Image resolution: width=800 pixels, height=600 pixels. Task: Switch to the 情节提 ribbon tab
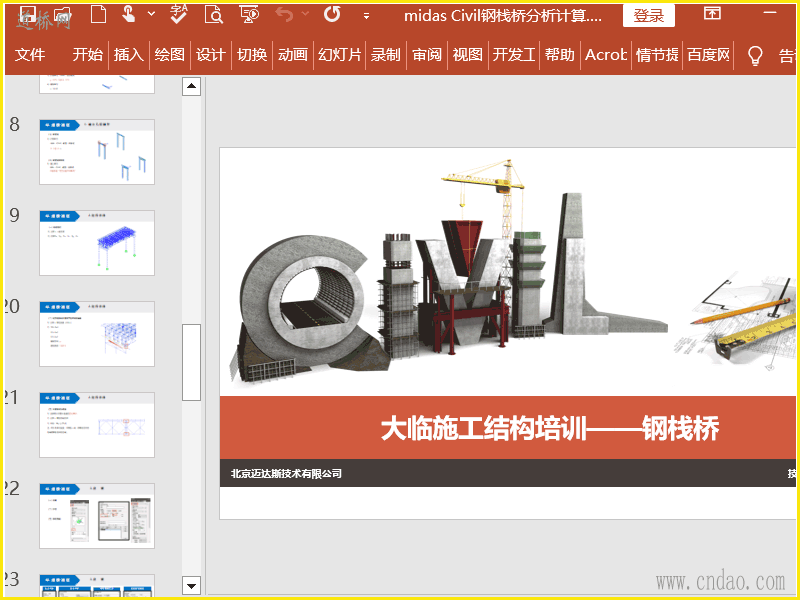coord(657,55)
